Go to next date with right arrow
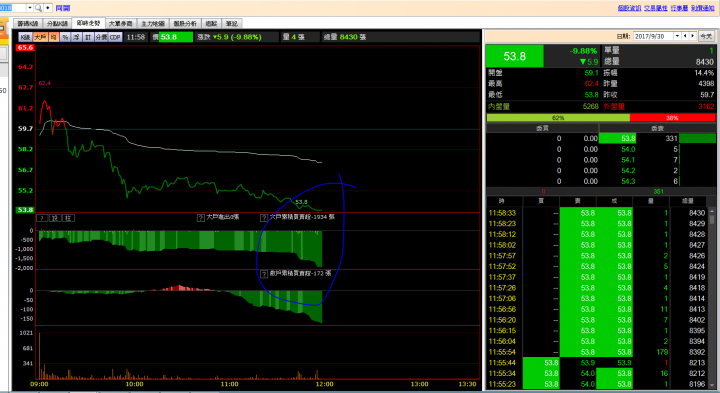Viewport: 720px width, 393px height. coord(693,36)
